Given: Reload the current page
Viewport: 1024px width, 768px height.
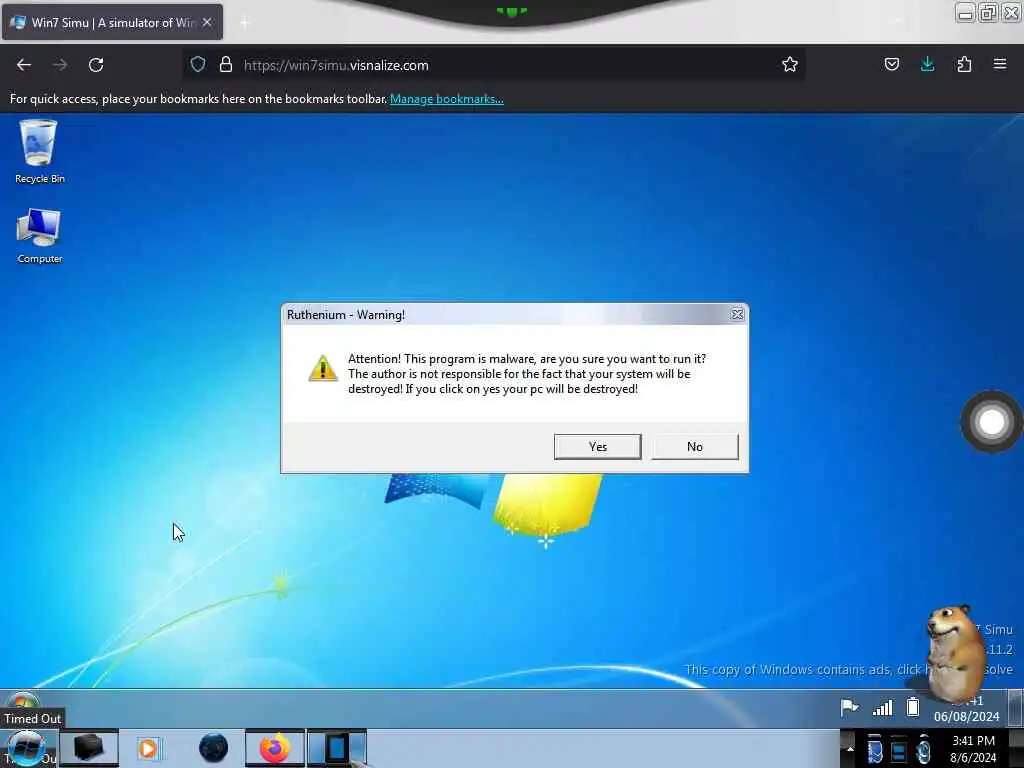Looking at the screenshot, I should tap(96, 65).
